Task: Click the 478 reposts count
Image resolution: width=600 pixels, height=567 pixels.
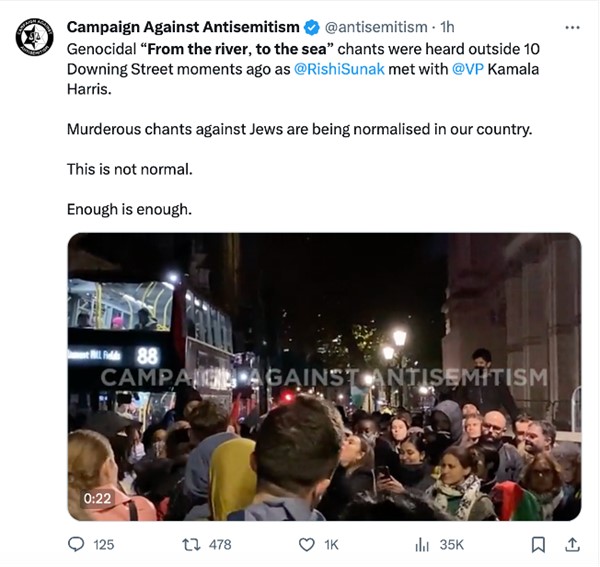Action: [x=218, y=545]
